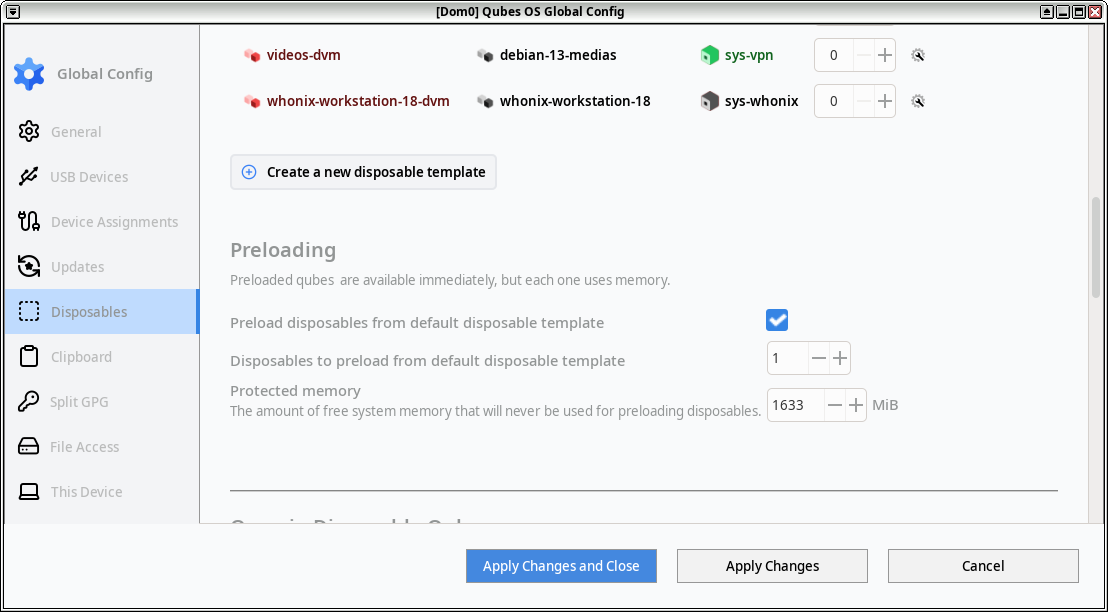
Task: Increase whonix-workstation-18-dvm preload count
Action: point(884,101)
